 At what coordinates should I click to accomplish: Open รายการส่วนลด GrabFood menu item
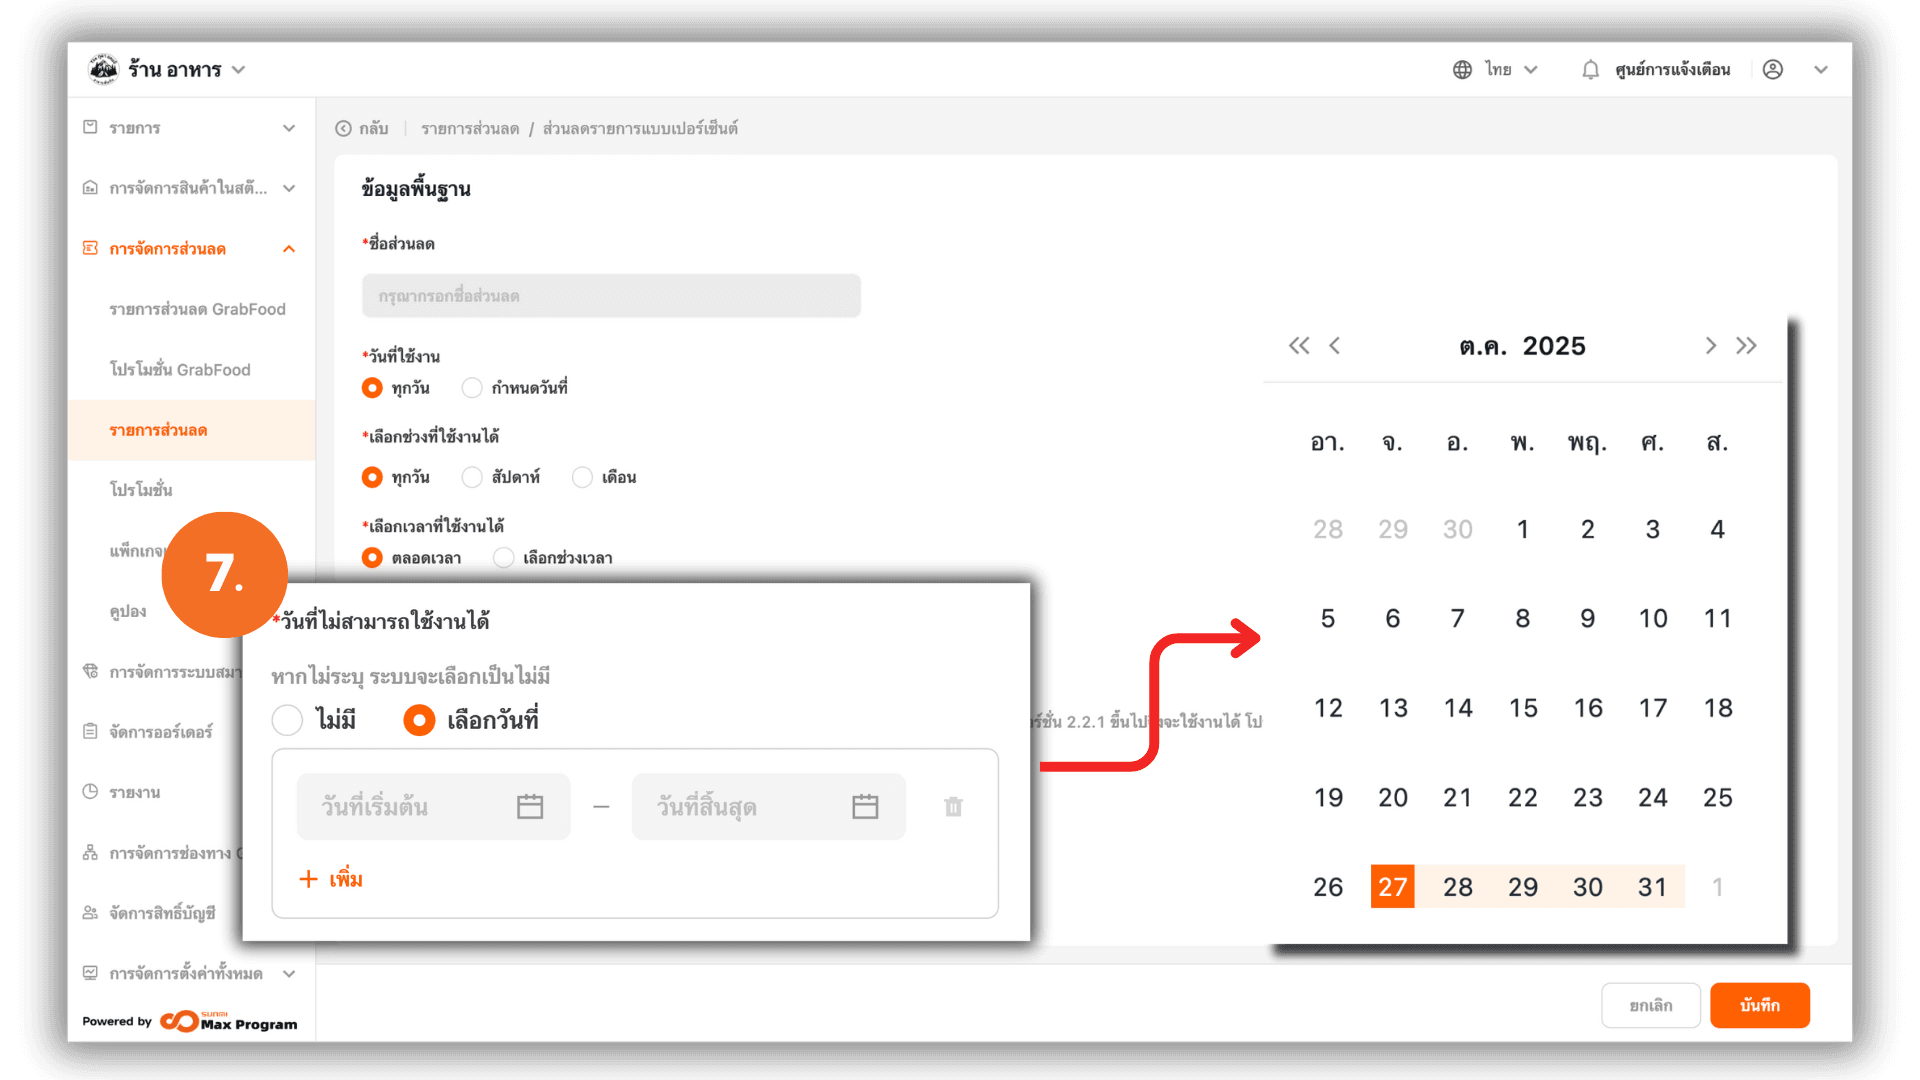(x=197, y=310)
